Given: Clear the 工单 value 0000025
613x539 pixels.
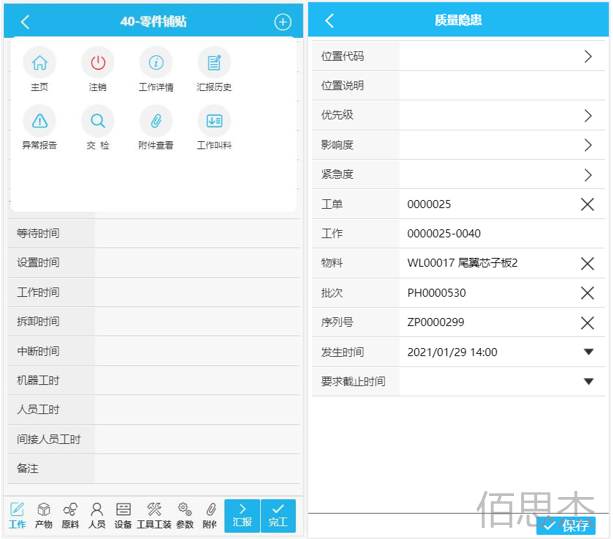Looking at the screenshot, I should pos(587,204).
